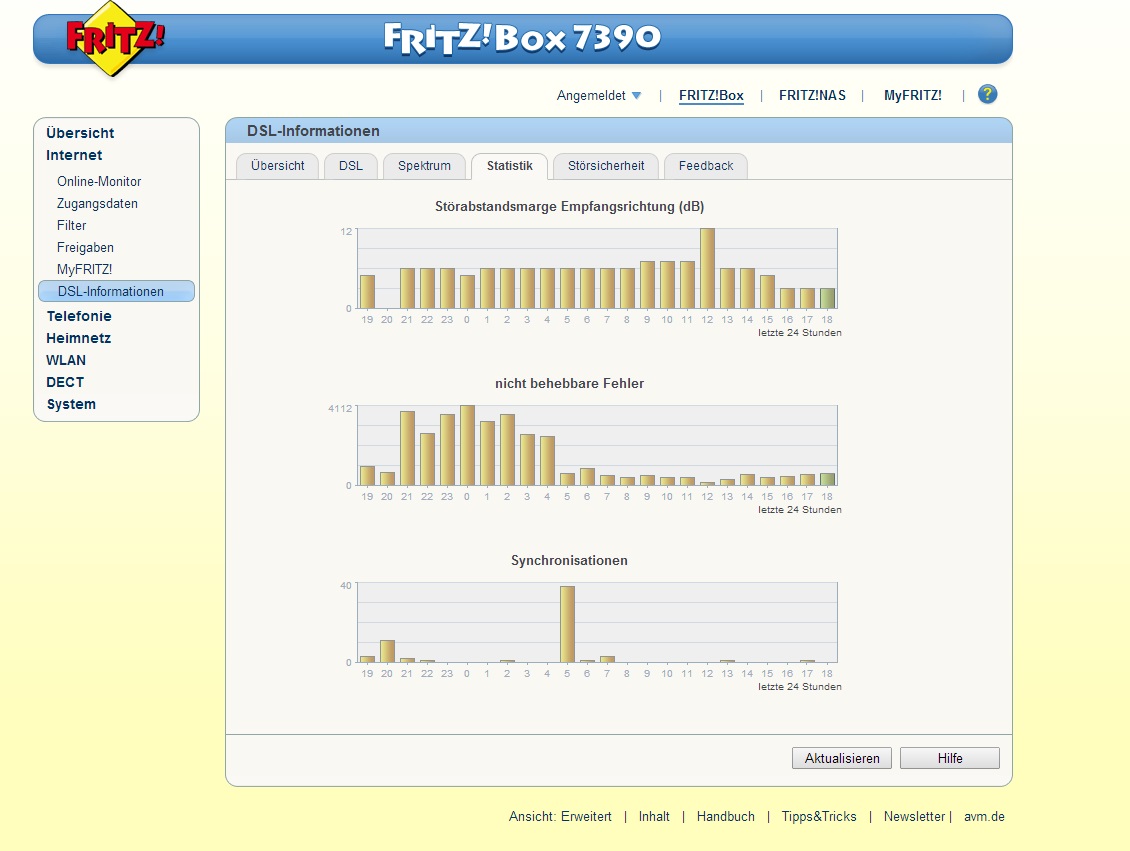This screenshot has width=1130, height=851.
Task: Expand the Angemeldet dropdown arrow
Action: tap(636, 96)
